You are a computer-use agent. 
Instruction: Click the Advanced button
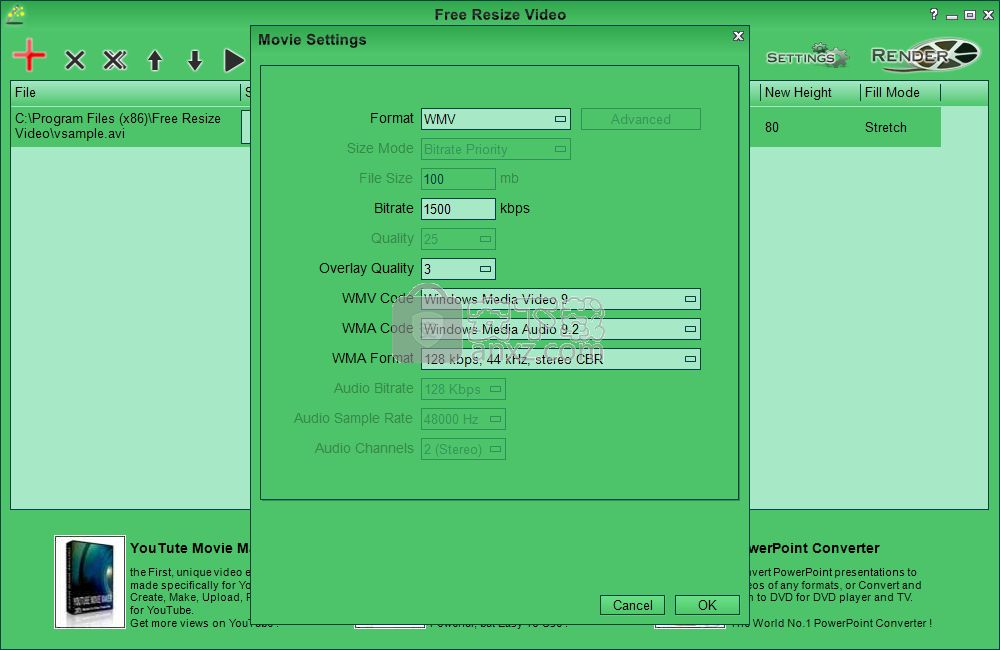[641, 119]
